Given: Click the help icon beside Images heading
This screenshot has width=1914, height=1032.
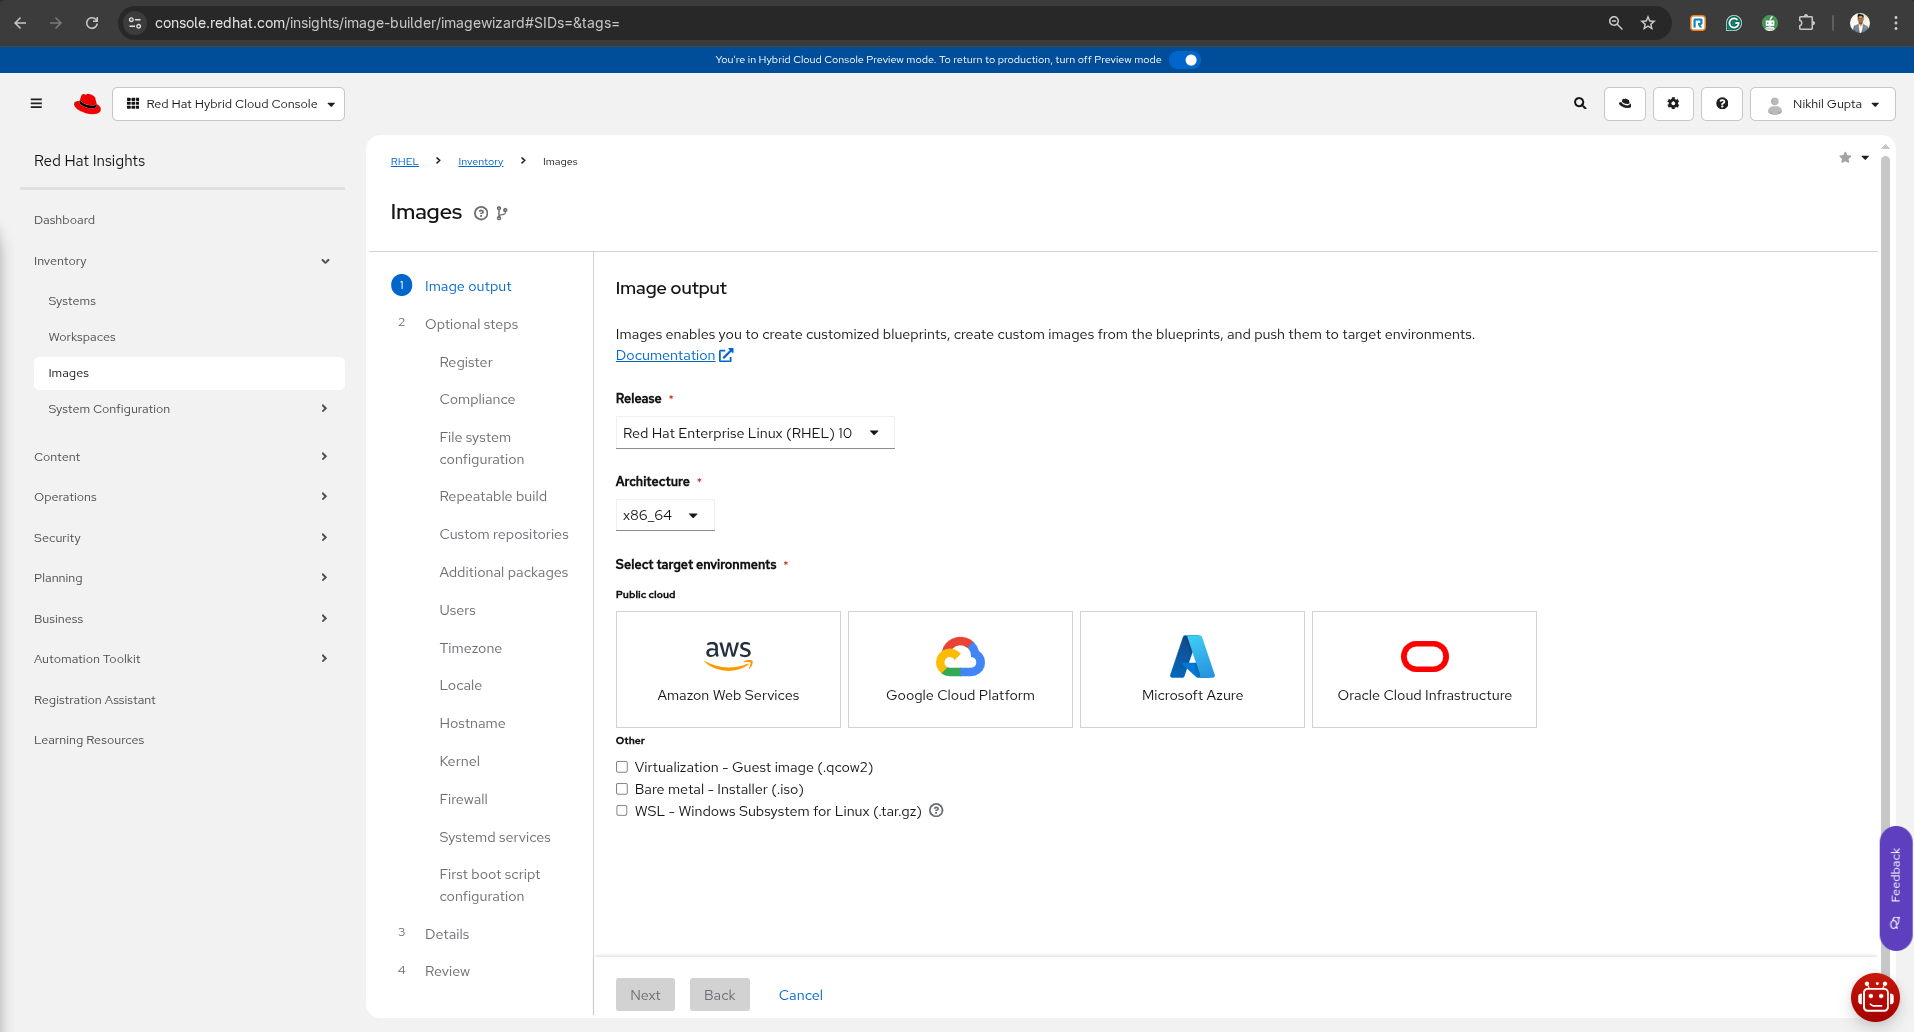Looking at the screenshot, I should pyautogui.click(x=481, y=213).
